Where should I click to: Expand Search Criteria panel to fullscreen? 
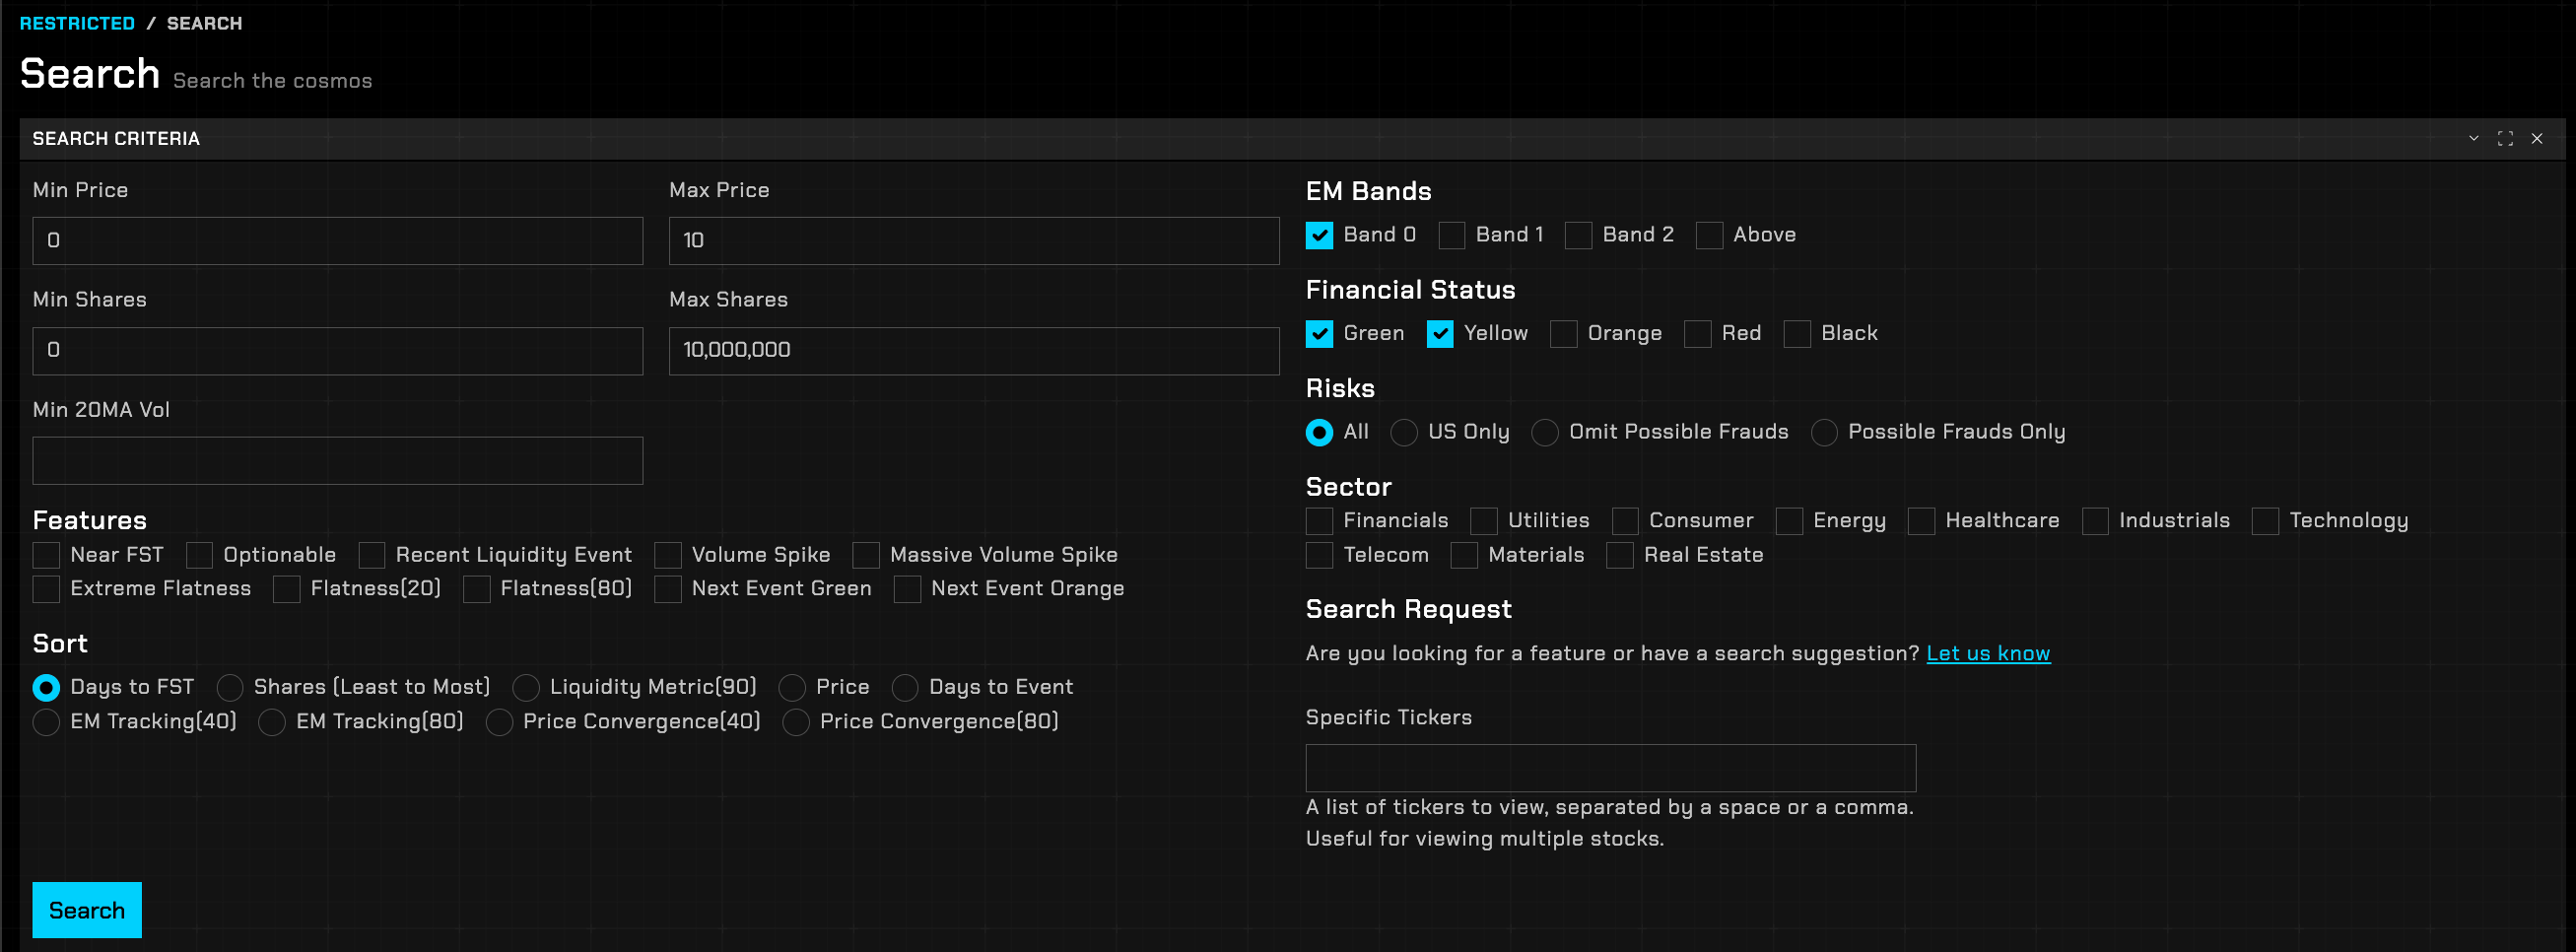pos(2505,138)
